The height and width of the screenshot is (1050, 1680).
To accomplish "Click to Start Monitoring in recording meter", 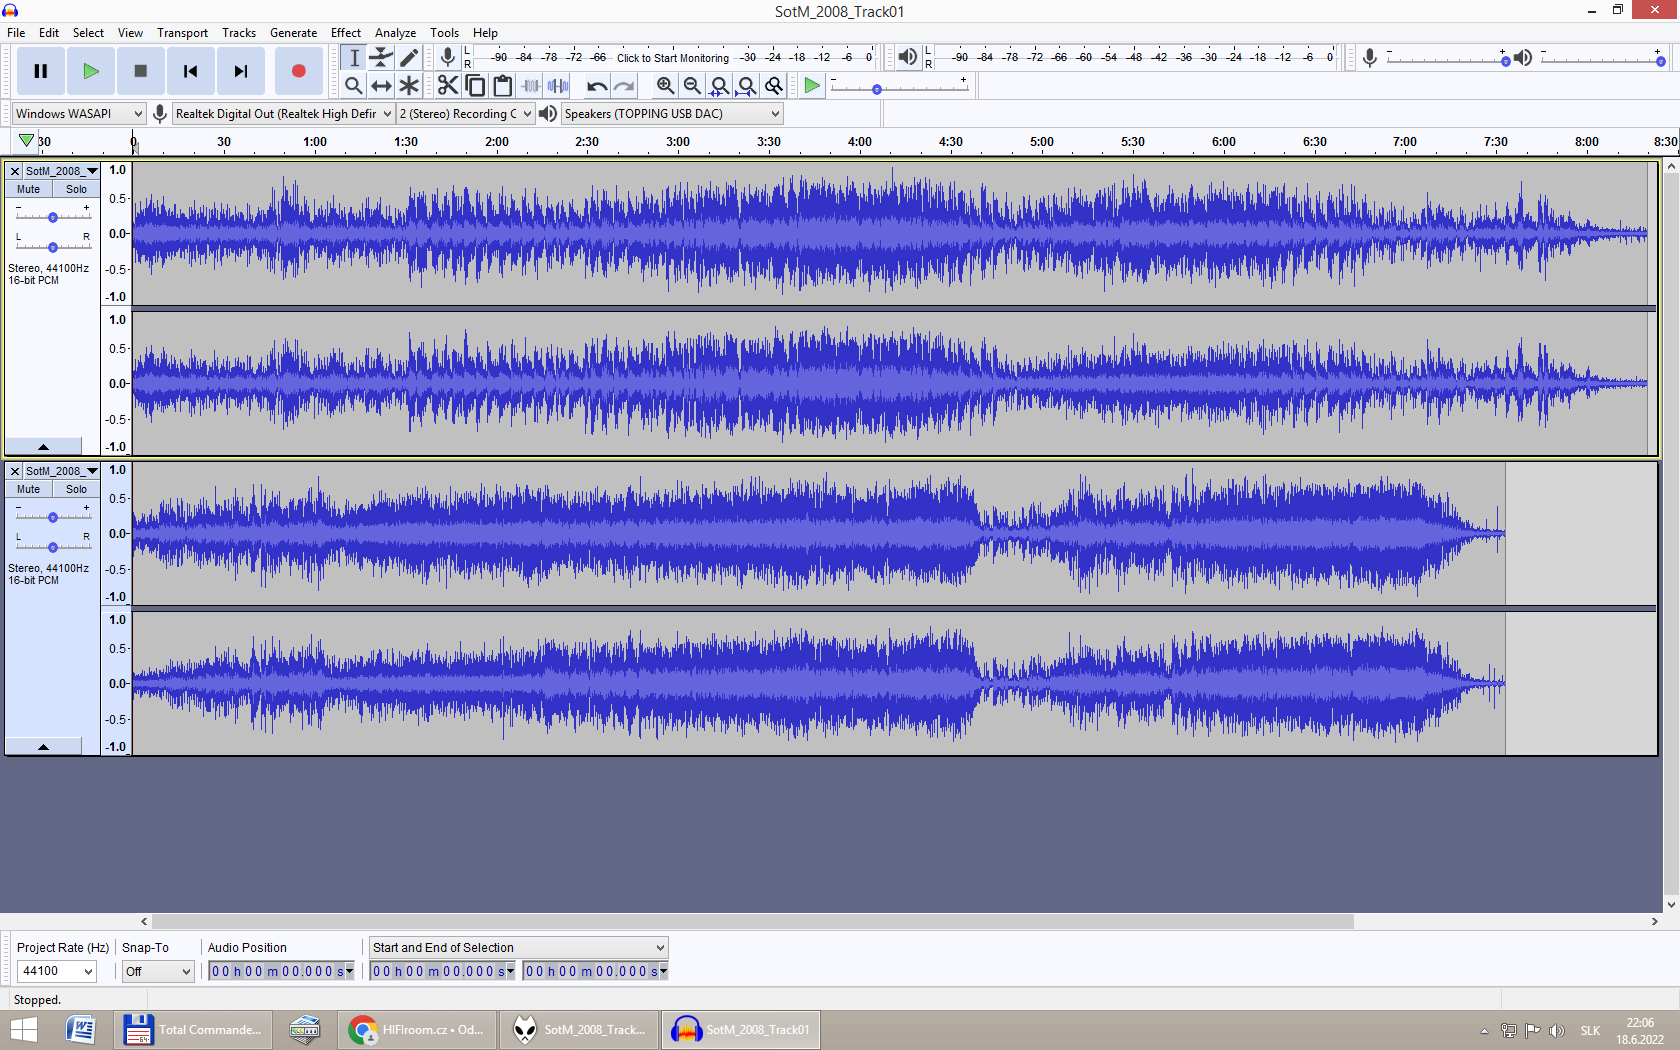I will (x=672, y=58).
